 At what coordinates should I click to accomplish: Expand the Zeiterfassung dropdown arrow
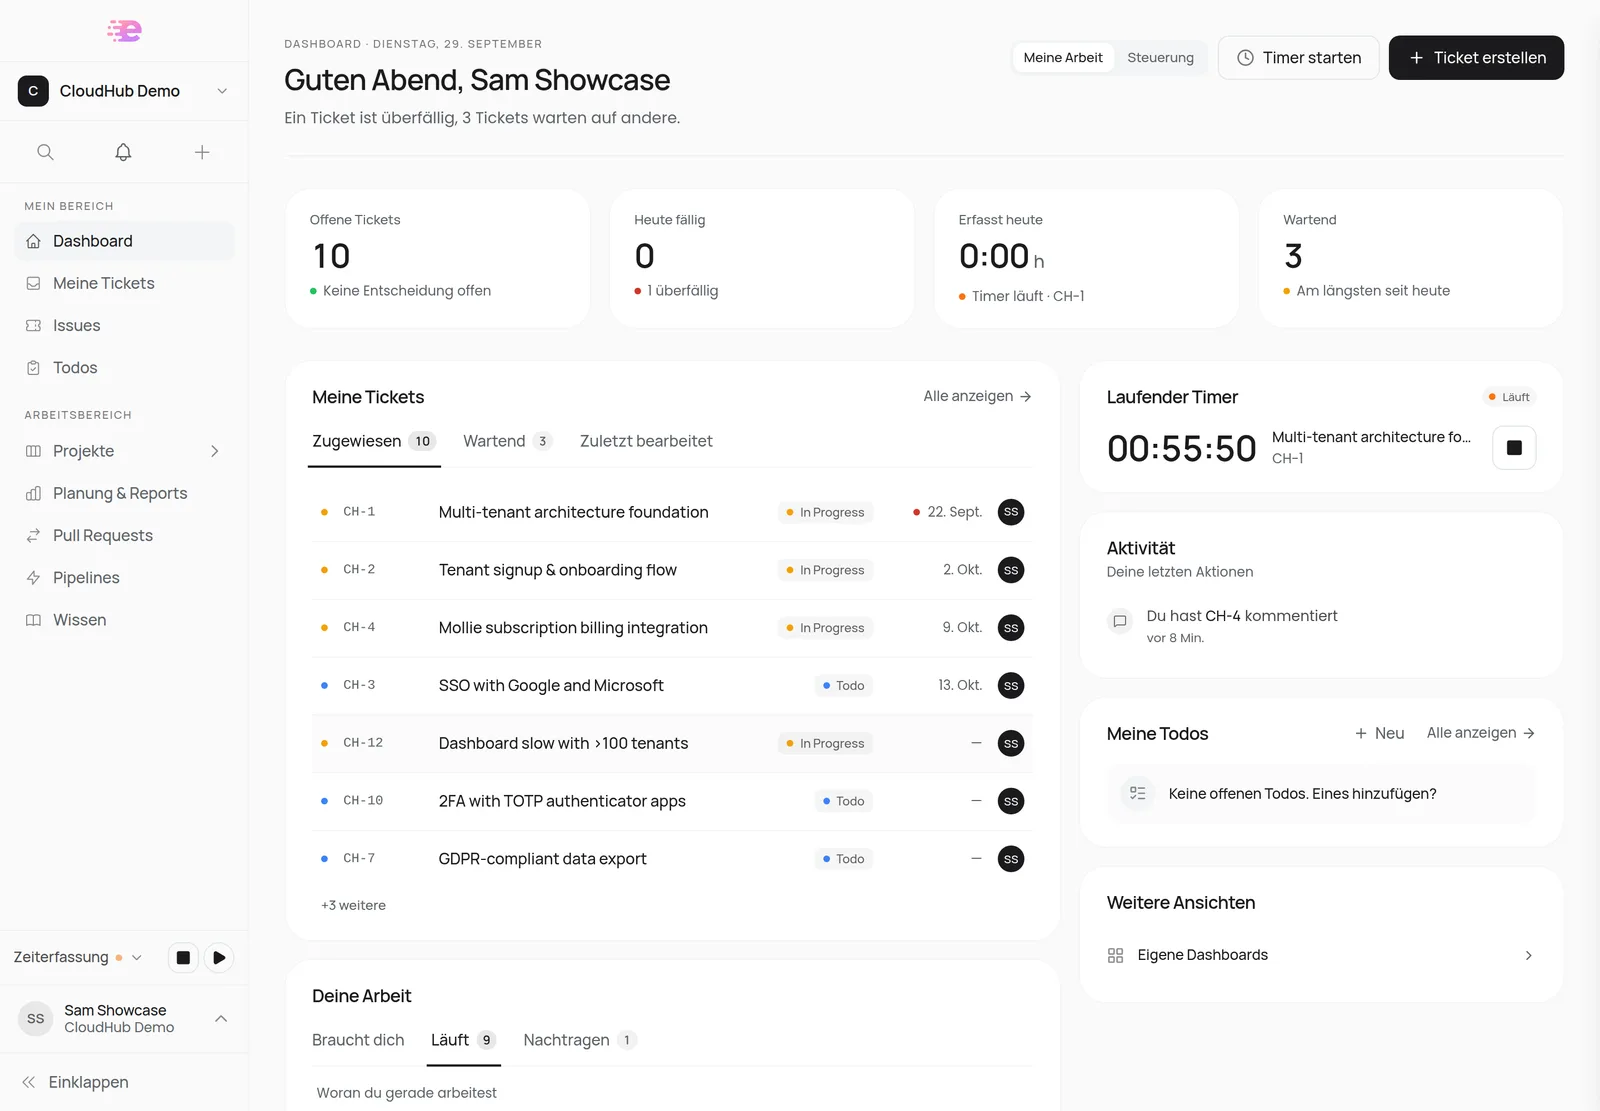click(137, 957)
